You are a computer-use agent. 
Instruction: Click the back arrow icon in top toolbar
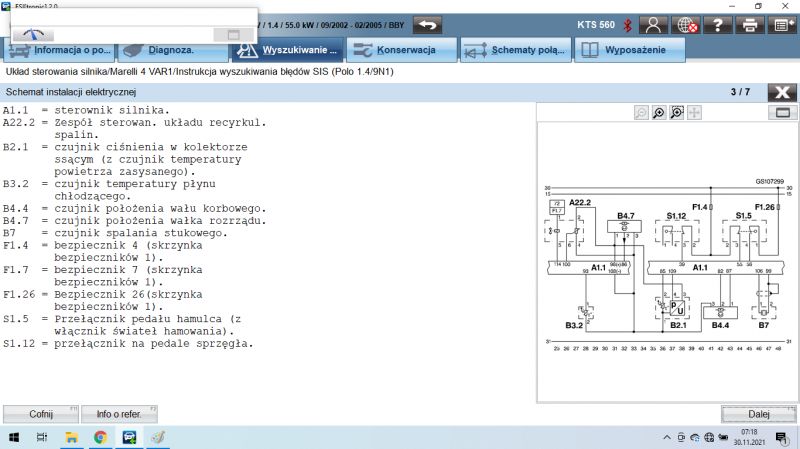pyautogui.click(x=428, y=24)
